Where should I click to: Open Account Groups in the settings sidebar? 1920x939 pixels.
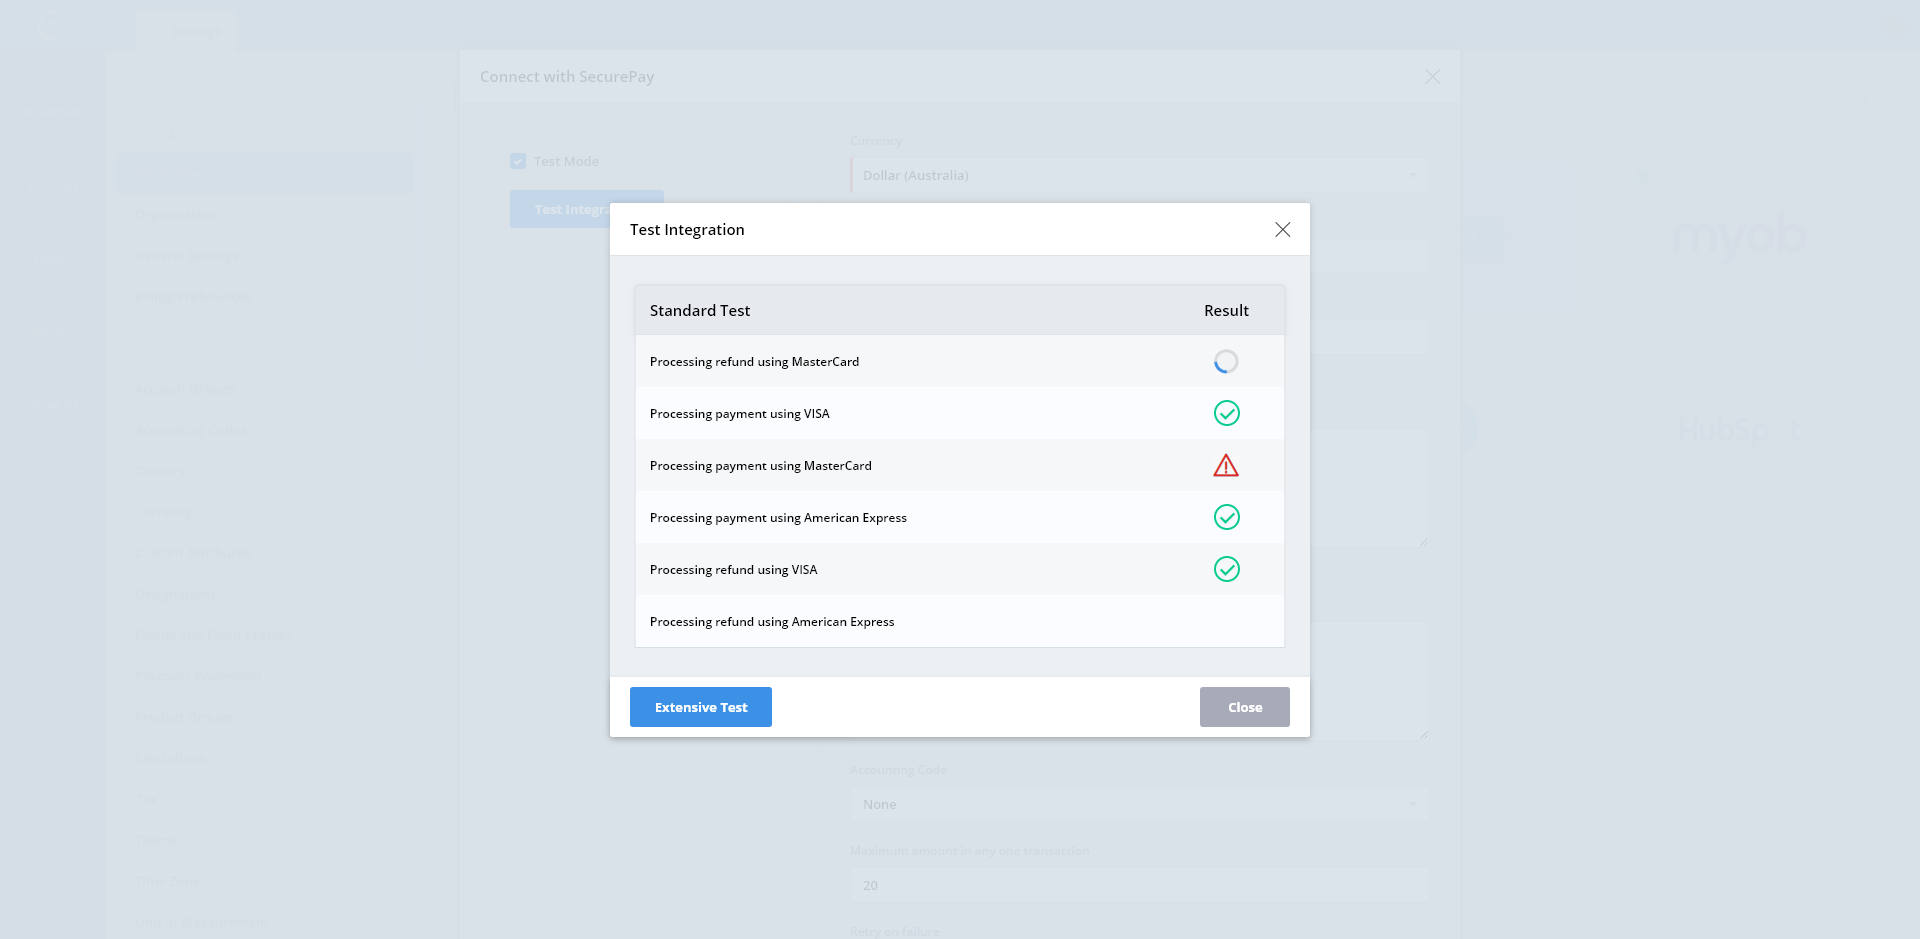186,389
